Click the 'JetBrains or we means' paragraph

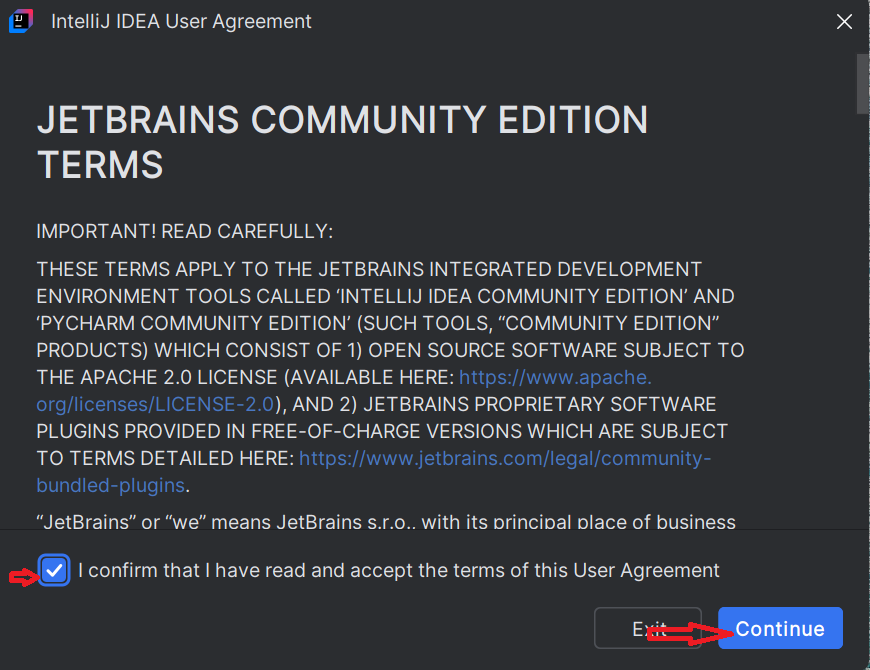pos(386,521)
